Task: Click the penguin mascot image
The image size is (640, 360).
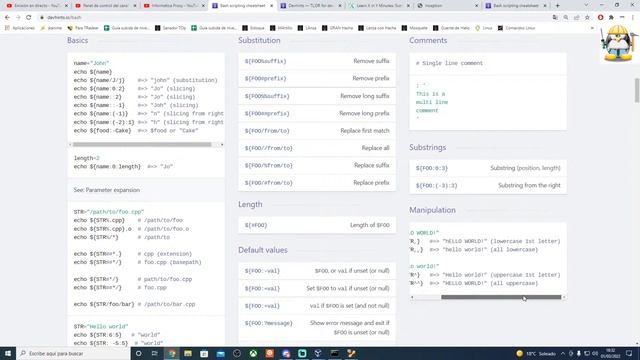Action: (x=619, y=44)
